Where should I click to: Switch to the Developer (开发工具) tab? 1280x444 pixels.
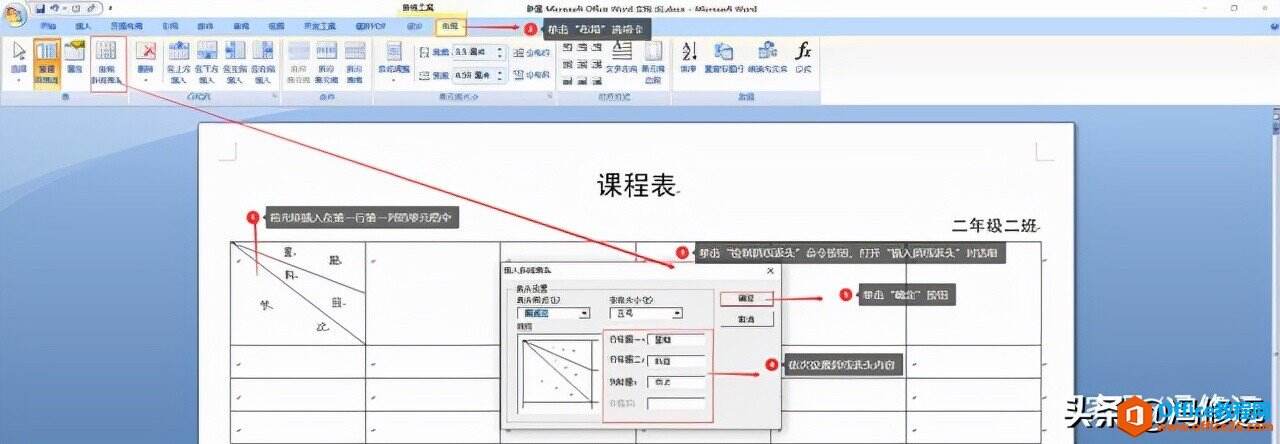coord(320,26)
